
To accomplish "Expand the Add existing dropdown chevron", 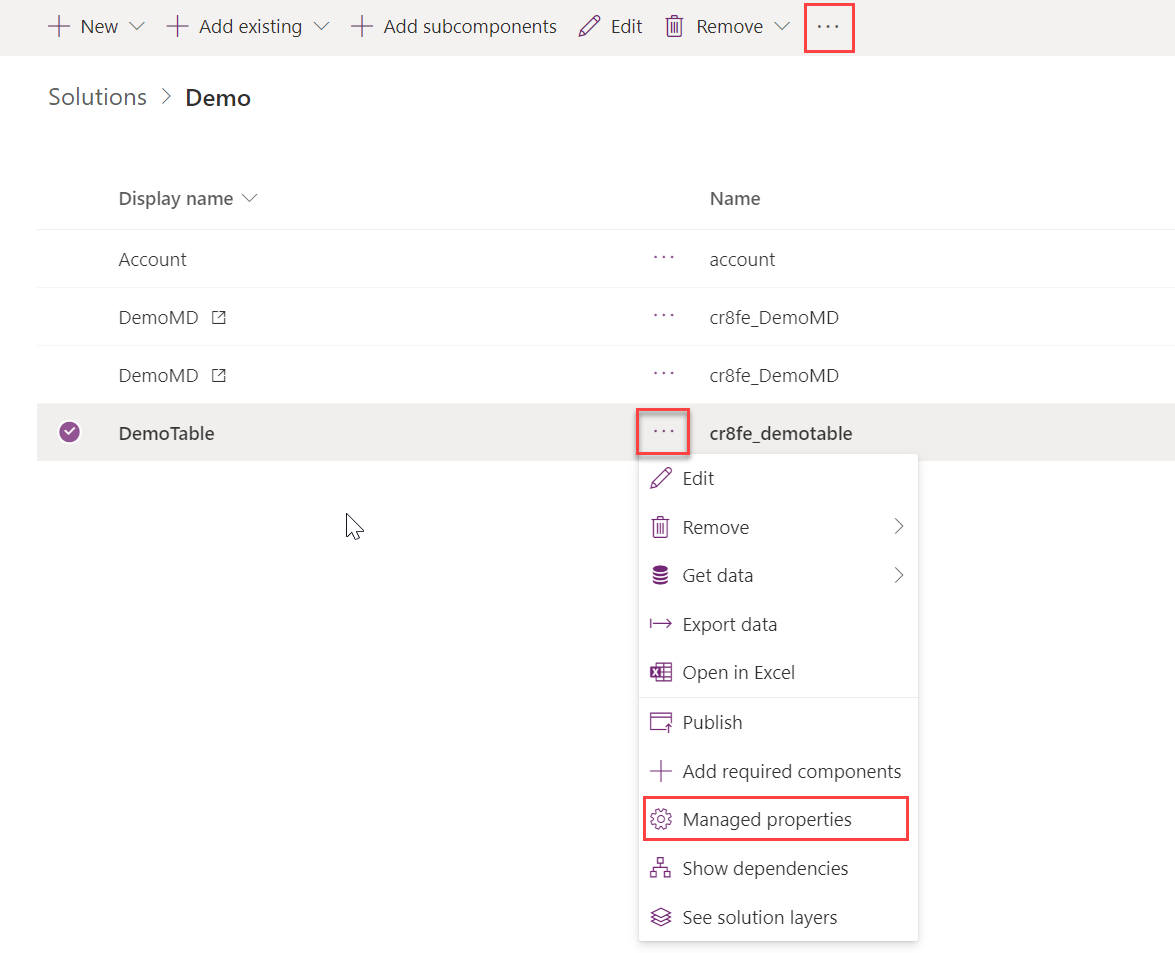I will (321, 26).
